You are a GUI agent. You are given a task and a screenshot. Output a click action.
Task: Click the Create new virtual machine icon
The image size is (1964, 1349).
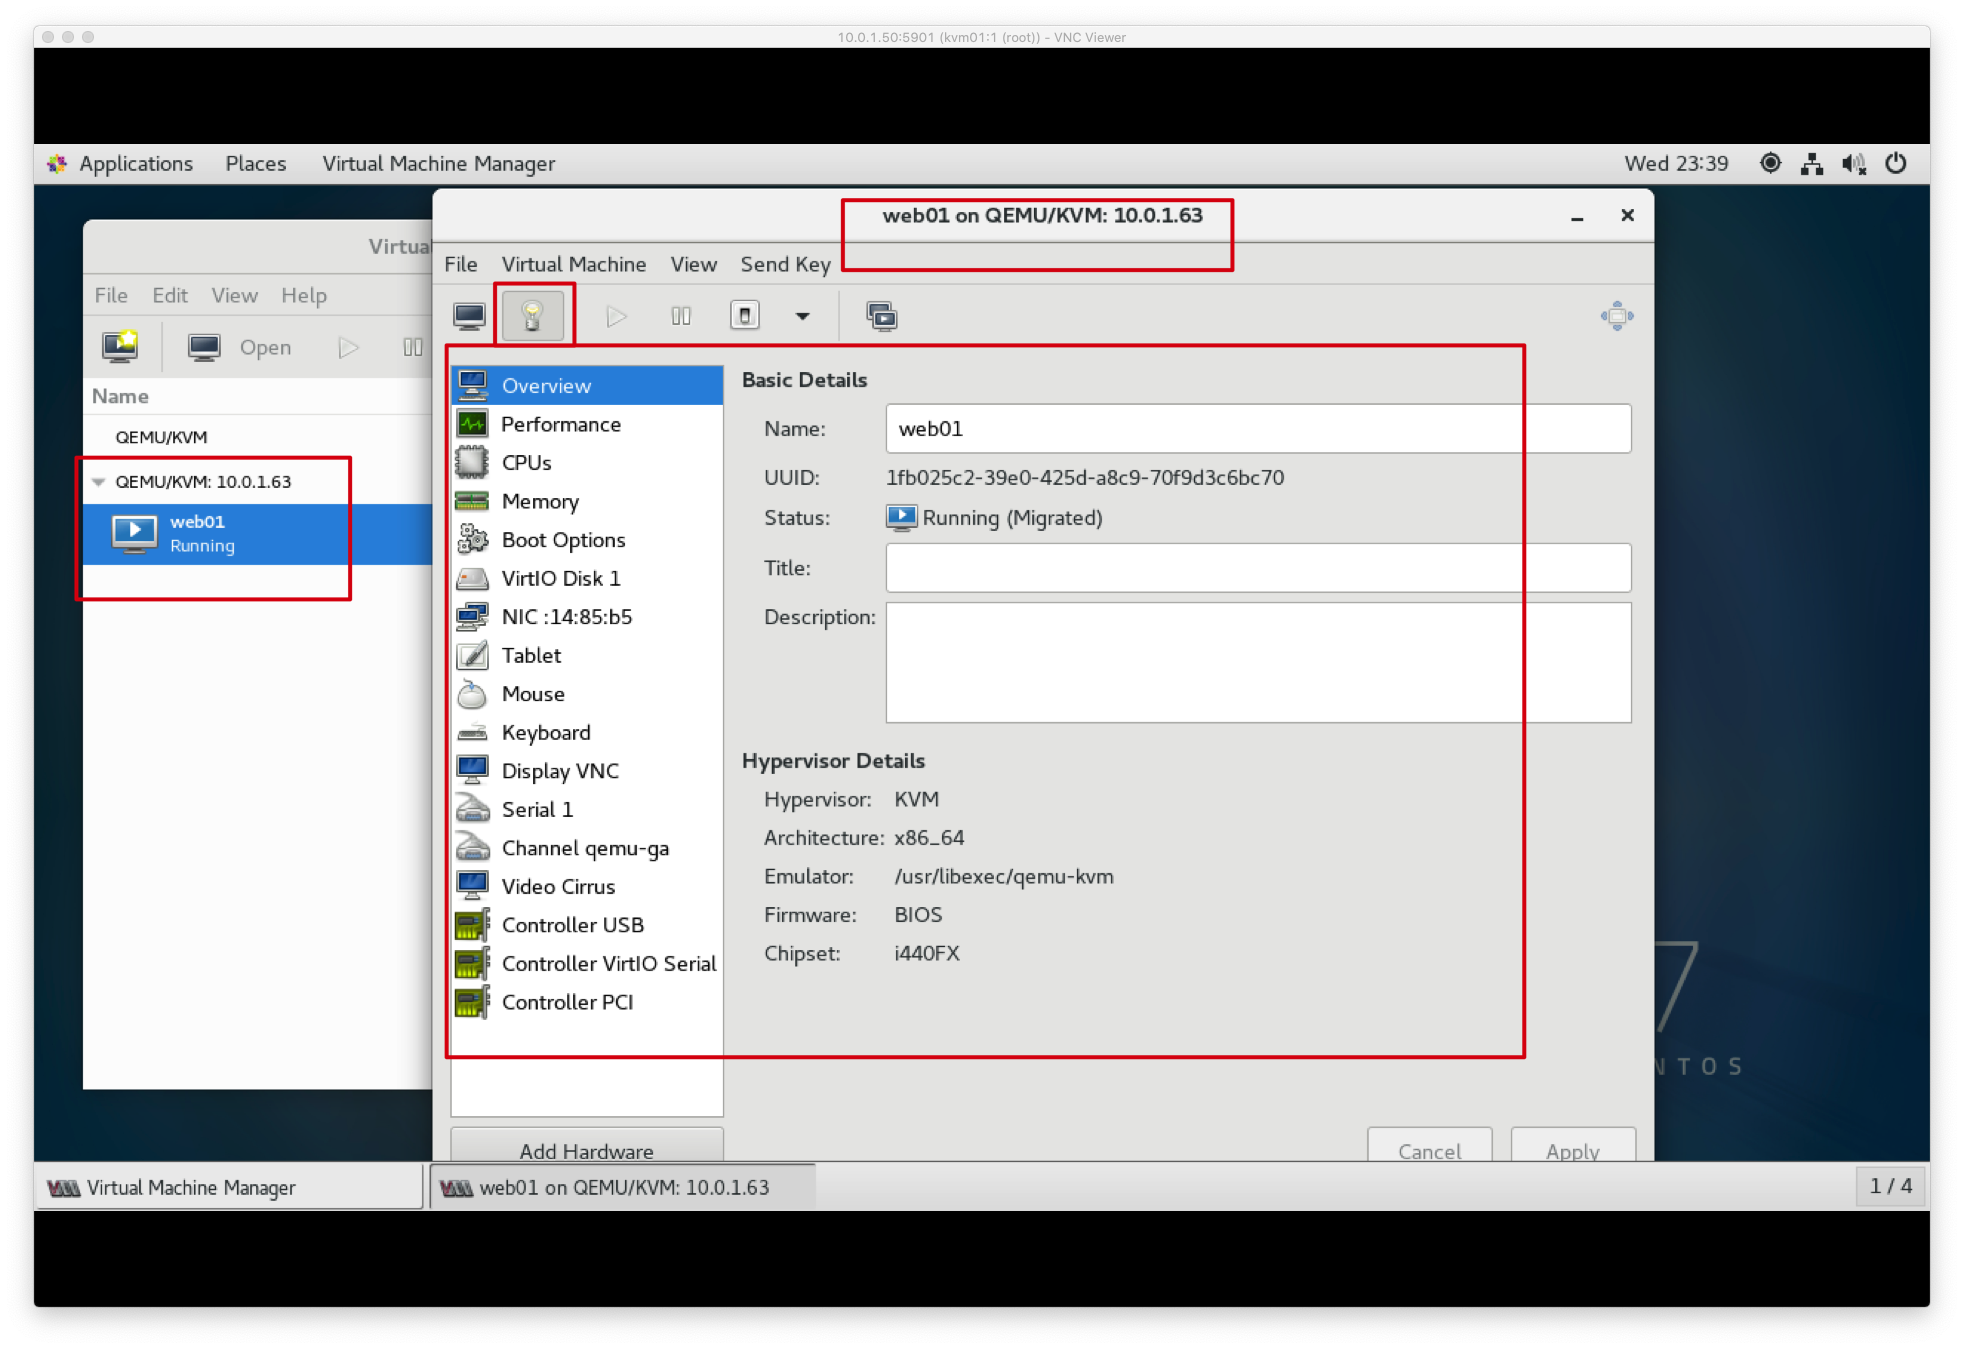(x=120, y=347)
